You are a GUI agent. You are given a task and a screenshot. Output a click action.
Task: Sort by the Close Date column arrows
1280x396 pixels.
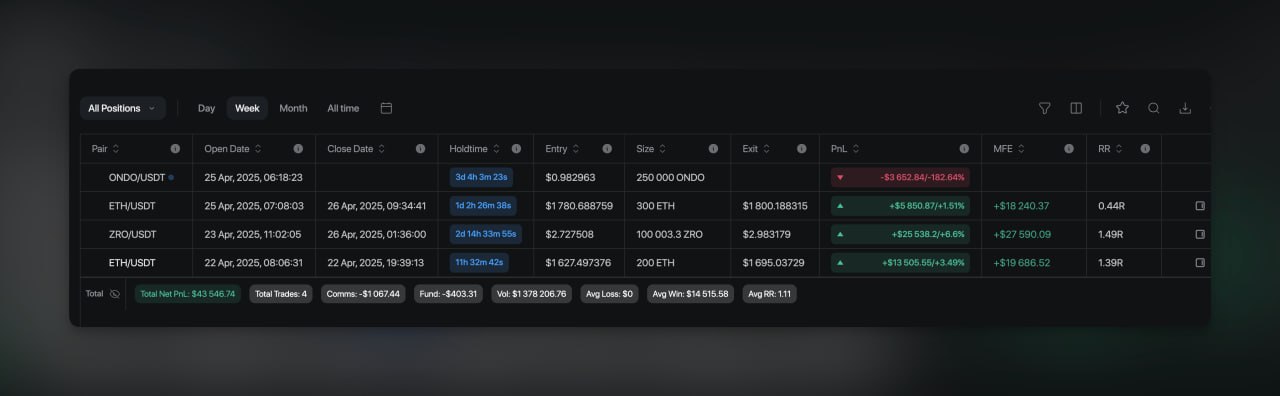coord(382,149)
